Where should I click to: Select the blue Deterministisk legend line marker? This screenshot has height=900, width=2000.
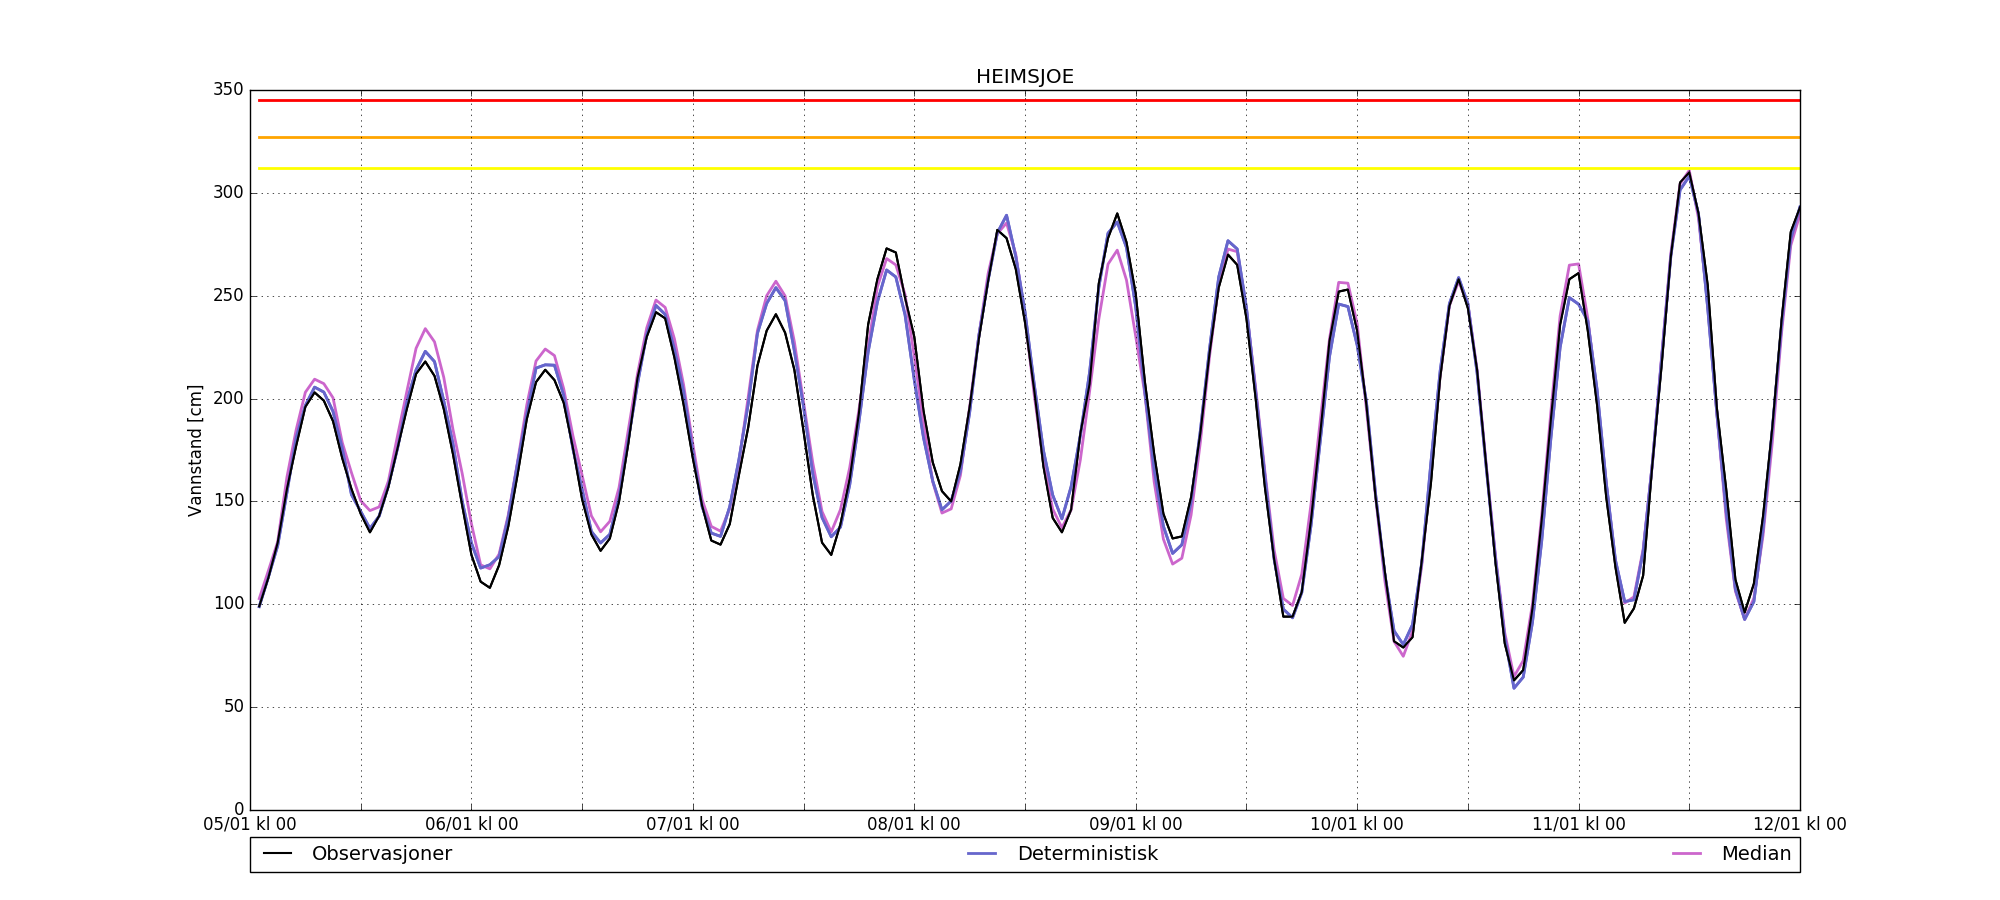coord(983,854)
